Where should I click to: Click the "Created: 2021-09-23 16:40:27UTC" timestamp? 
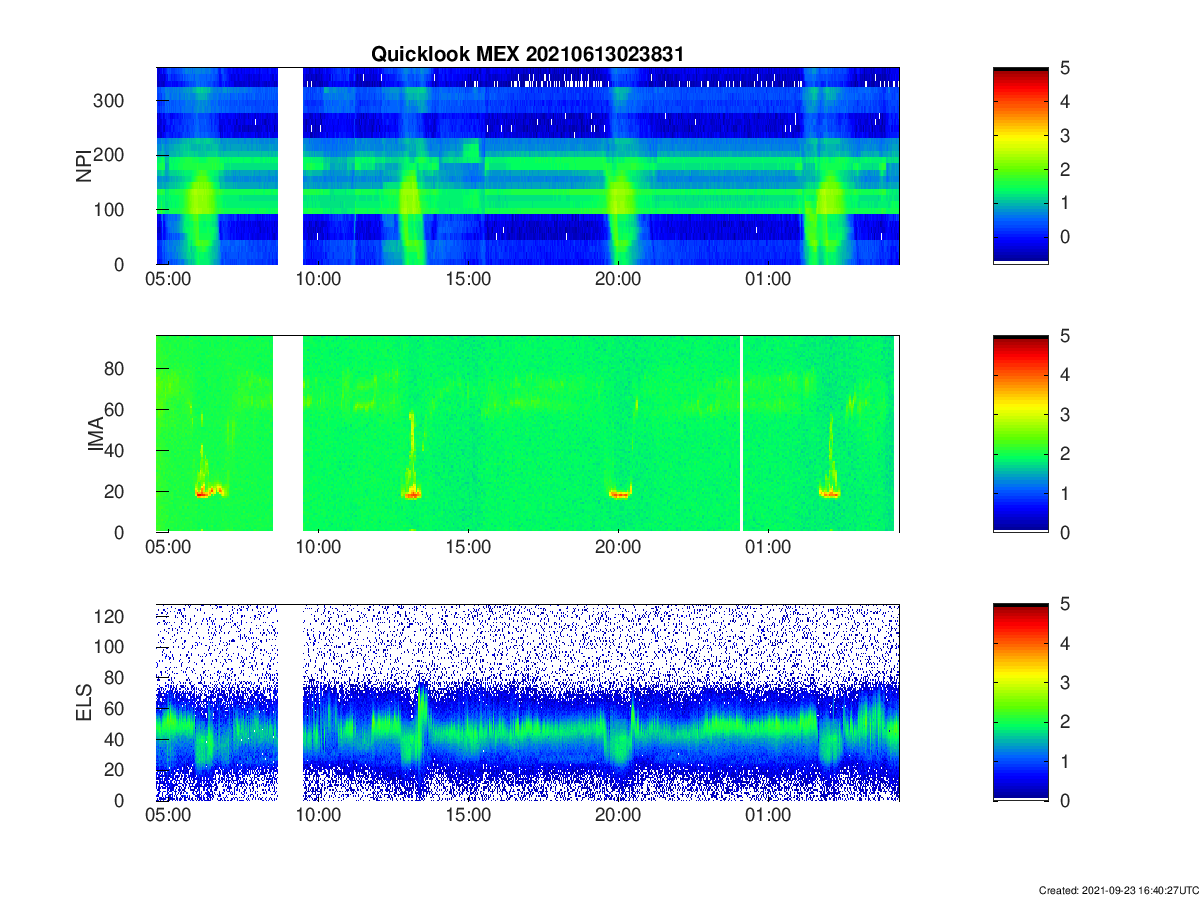(x=1117, y=889)
